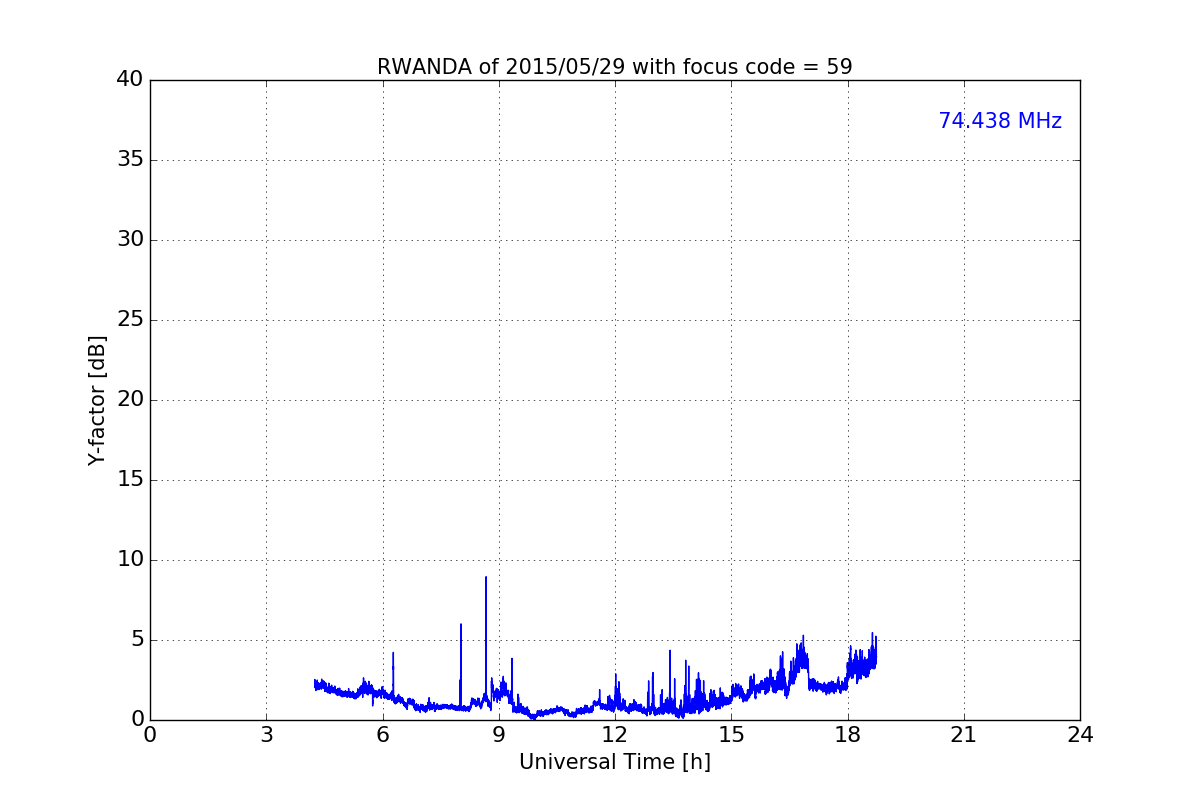Viewport: 1200px width, 800px height.
Task: Click x-axis tick label 3
Action: 266,734
